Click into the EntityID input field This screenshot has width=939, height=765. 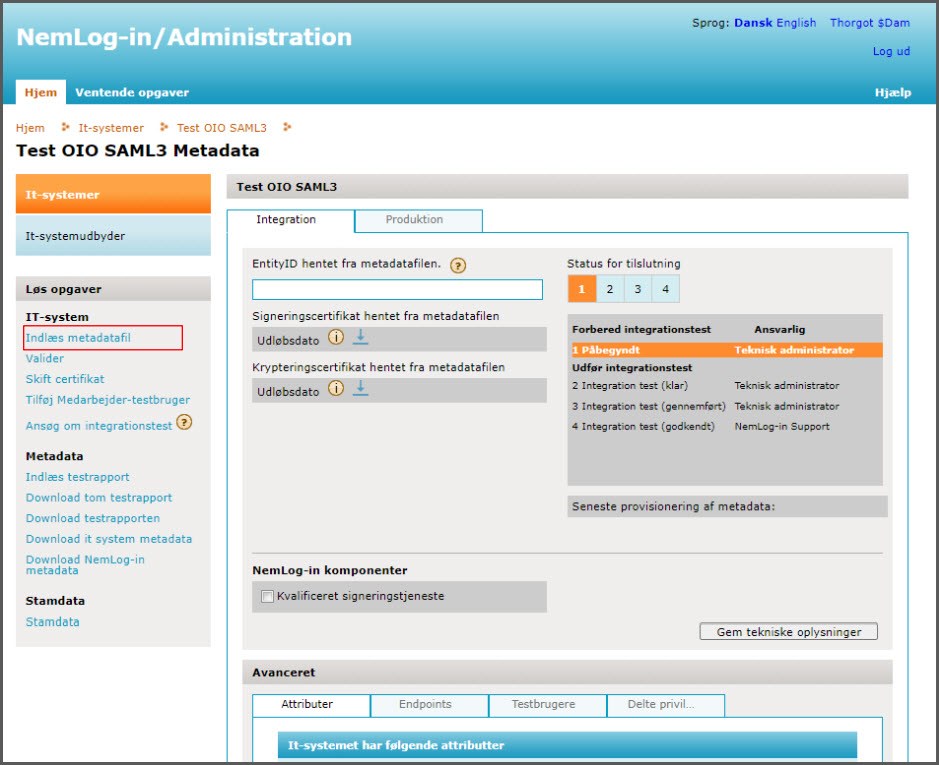397,289
